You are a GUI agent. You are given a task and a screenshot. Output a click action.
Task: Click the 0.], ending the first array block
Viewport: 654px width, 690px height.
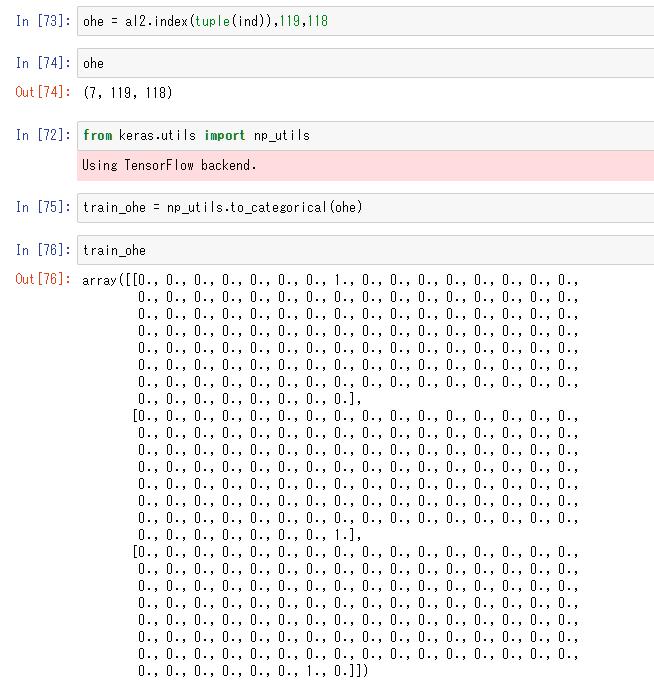(x=348, y=399)
